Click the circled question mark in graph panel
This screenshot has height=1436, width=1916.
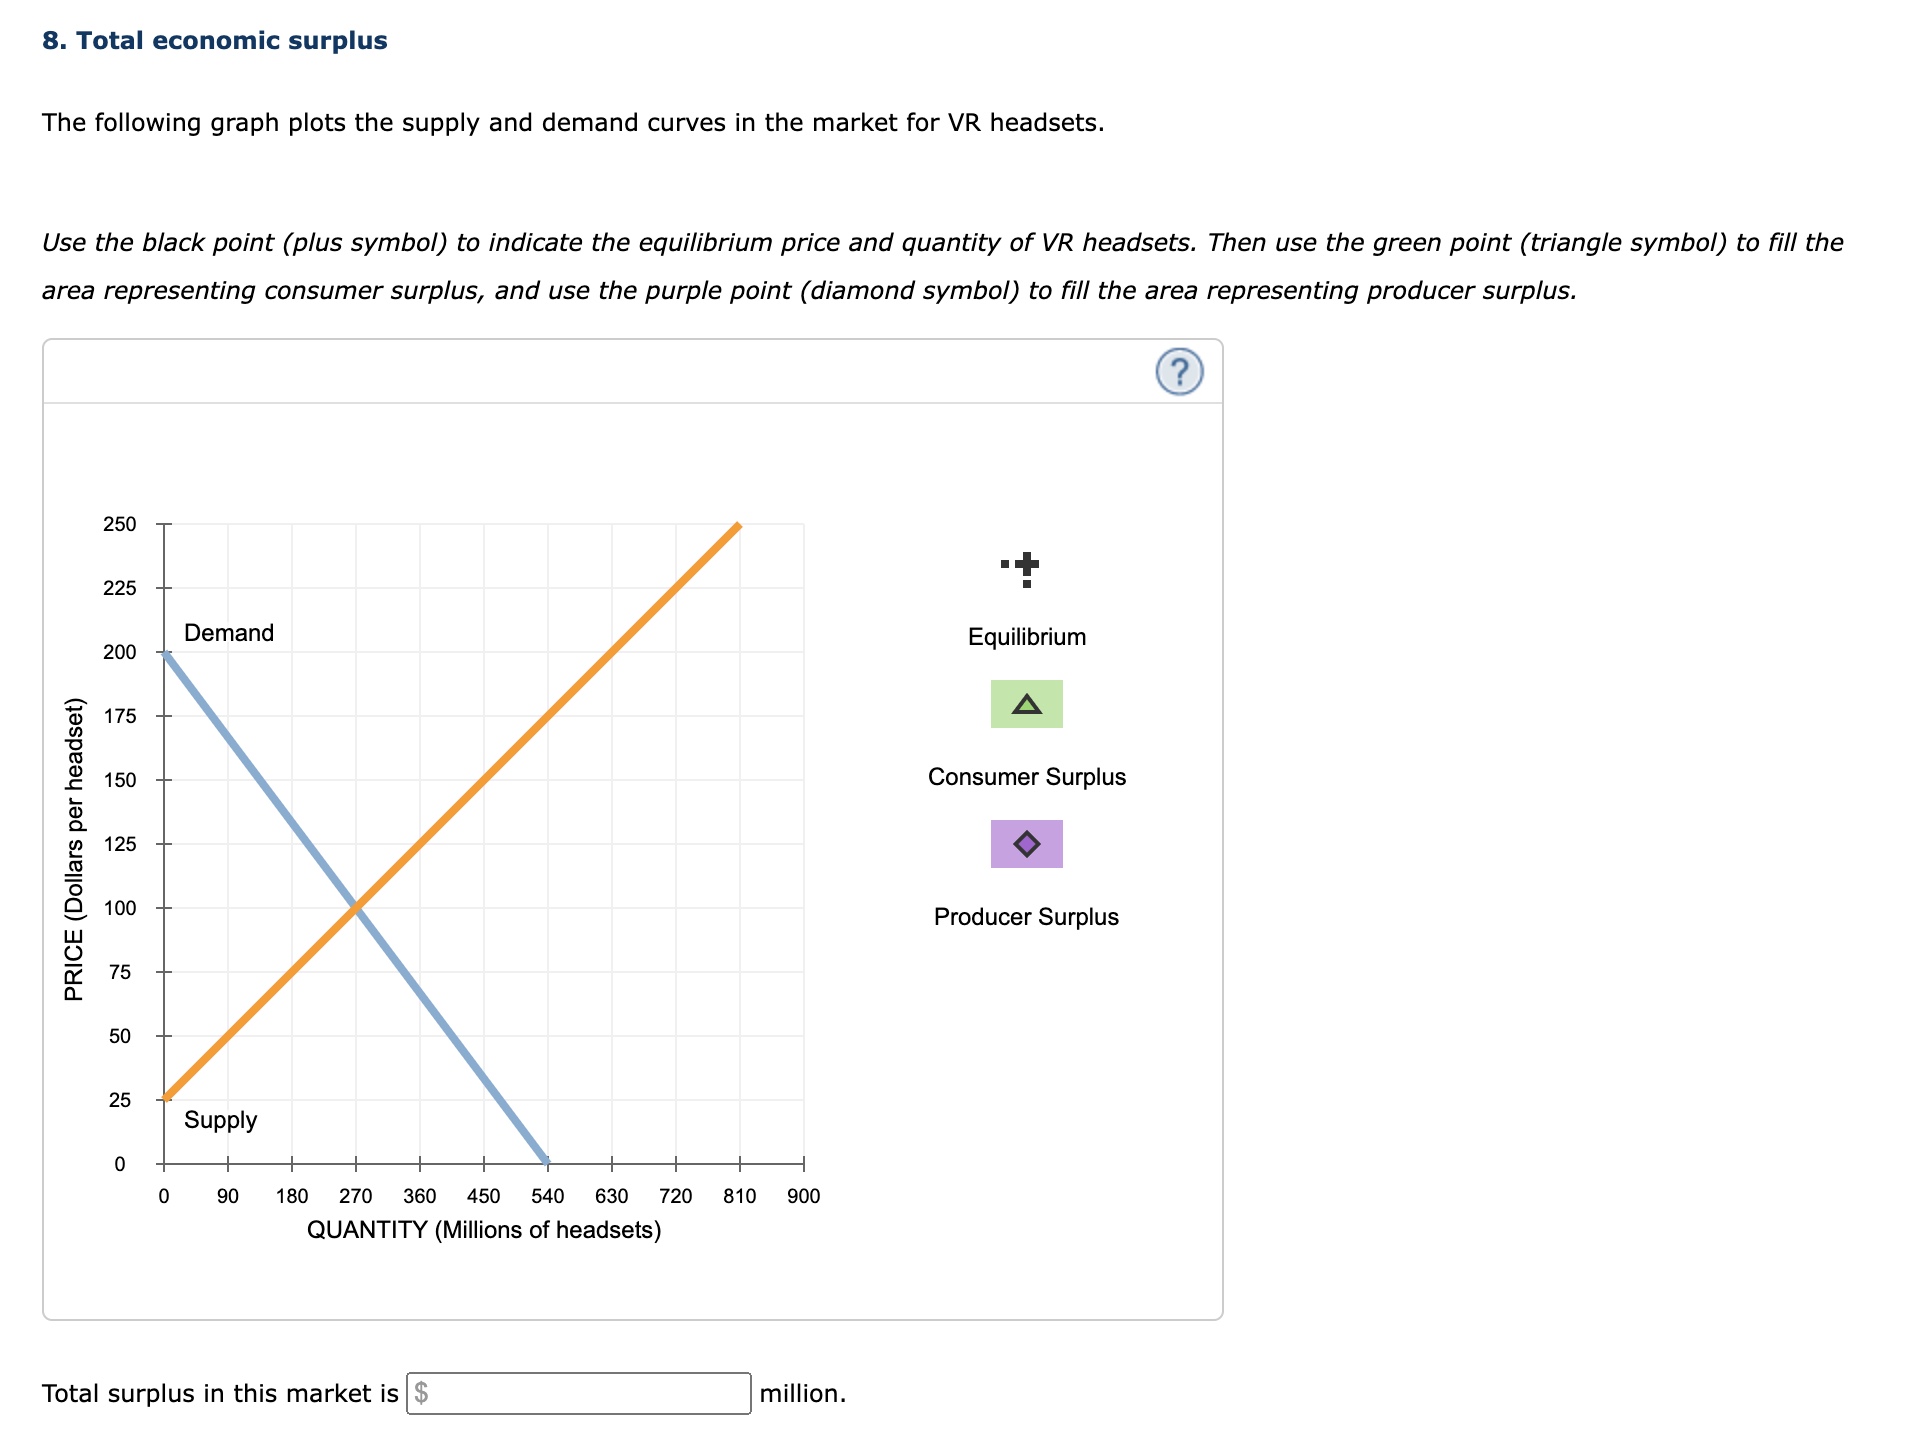tap(1179, 371)
